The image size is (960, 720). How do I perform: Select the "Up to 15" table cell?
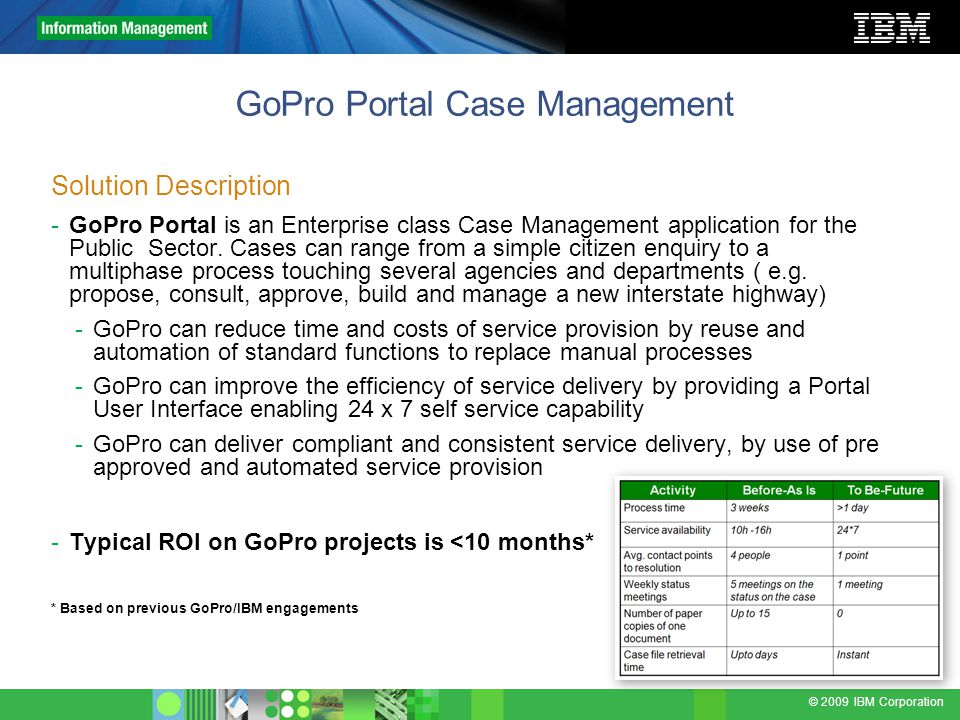tap(779, 626)
